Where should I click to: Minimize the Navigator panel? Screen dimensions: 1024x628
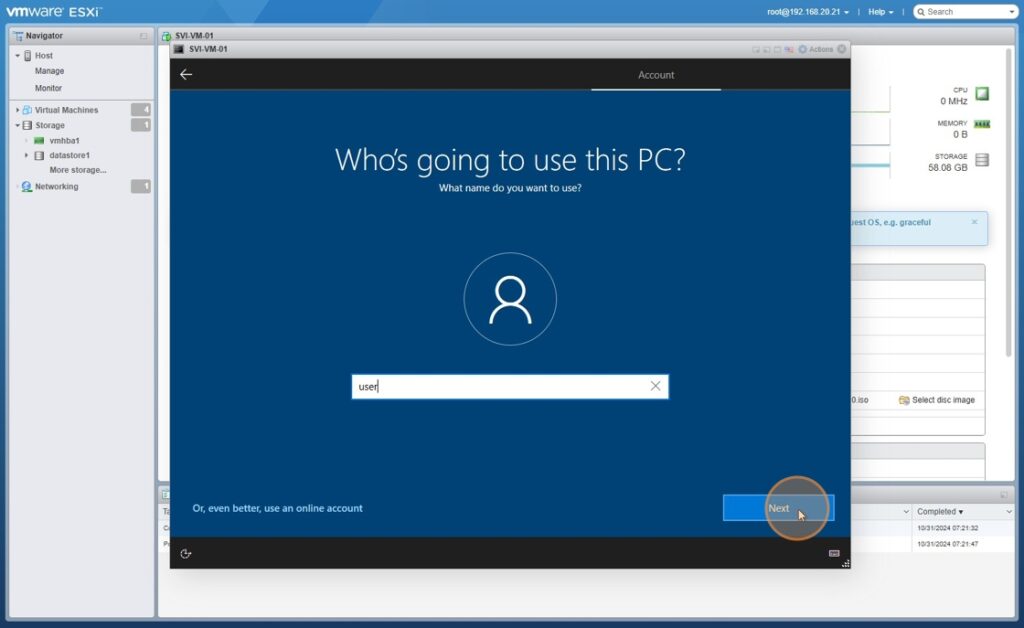coord(143,36)
